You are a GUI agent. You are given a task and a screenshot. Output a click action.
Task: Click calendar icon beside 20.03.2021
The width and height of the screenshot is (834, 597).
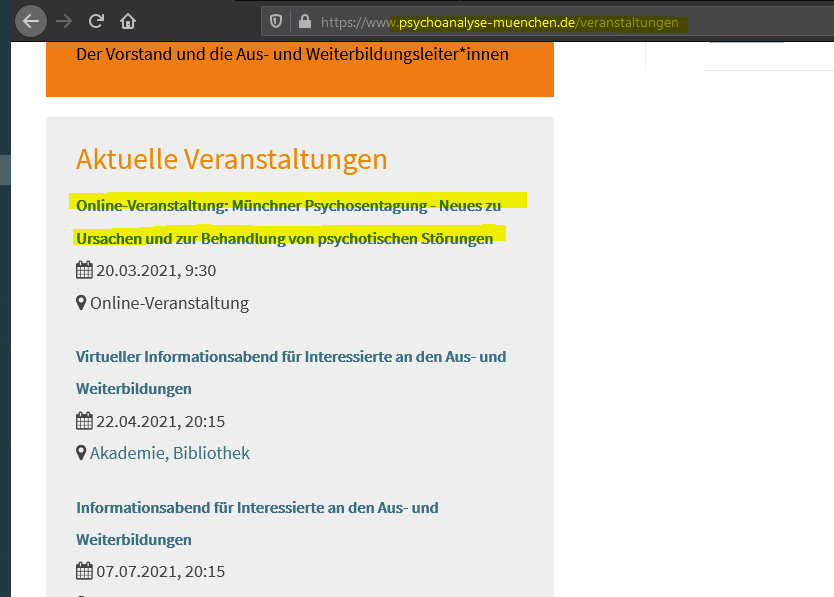[x=84, y=270]
